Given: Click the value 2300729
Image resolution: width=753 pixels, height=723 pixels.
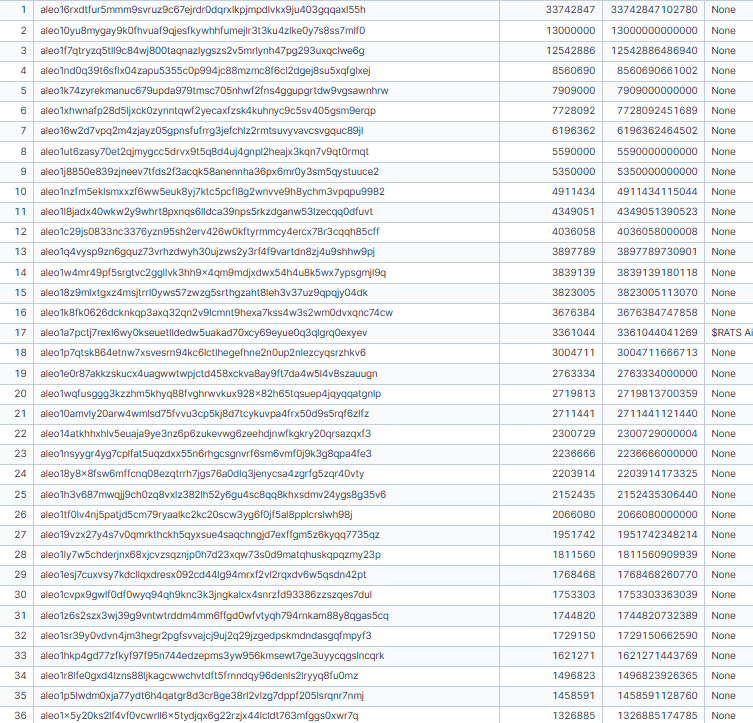Looking at the screenshot, I should pos(573,434).
